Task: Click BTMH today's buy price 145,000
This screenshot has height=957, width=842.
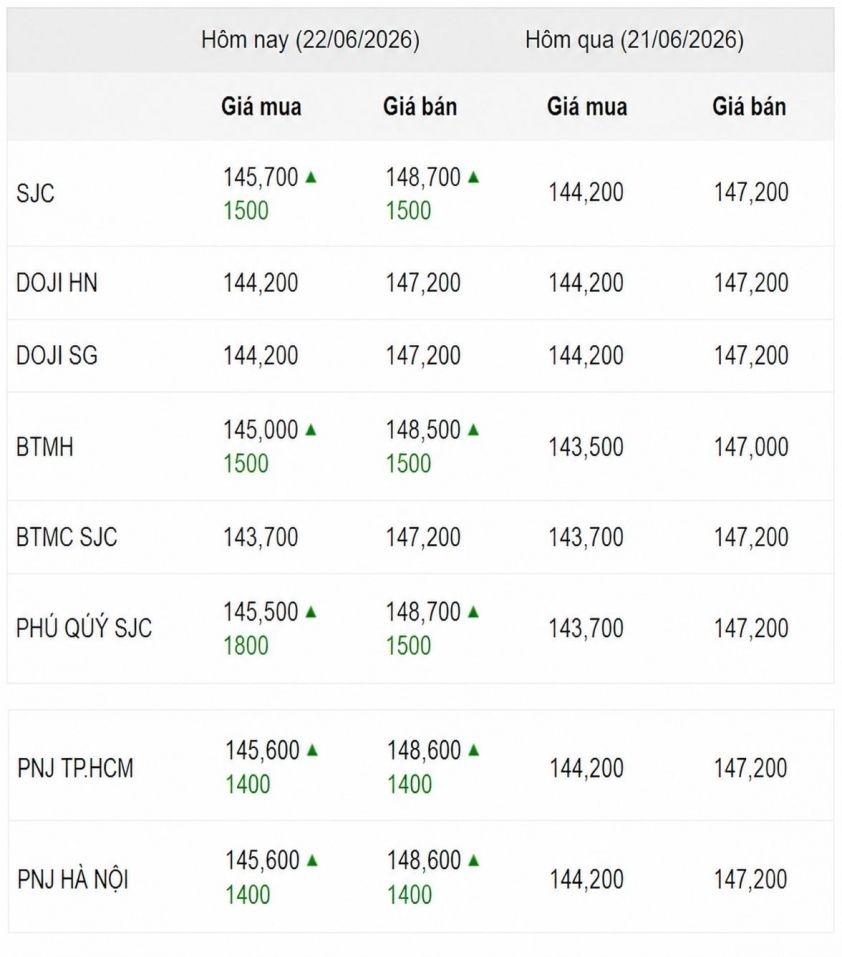Action: 261,430
